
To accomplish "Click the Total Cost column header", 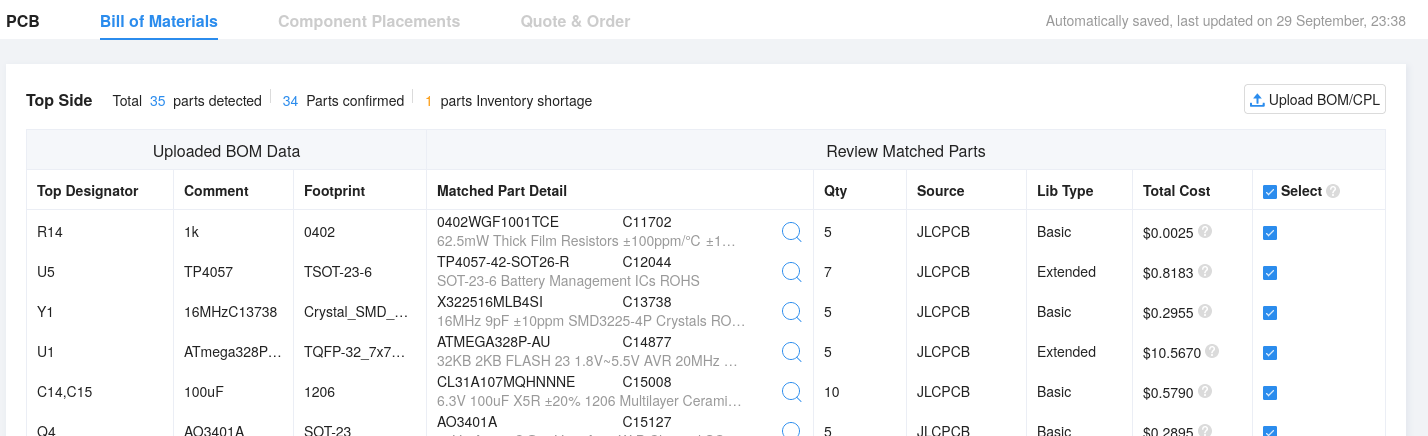I will tap(1176, 191).
